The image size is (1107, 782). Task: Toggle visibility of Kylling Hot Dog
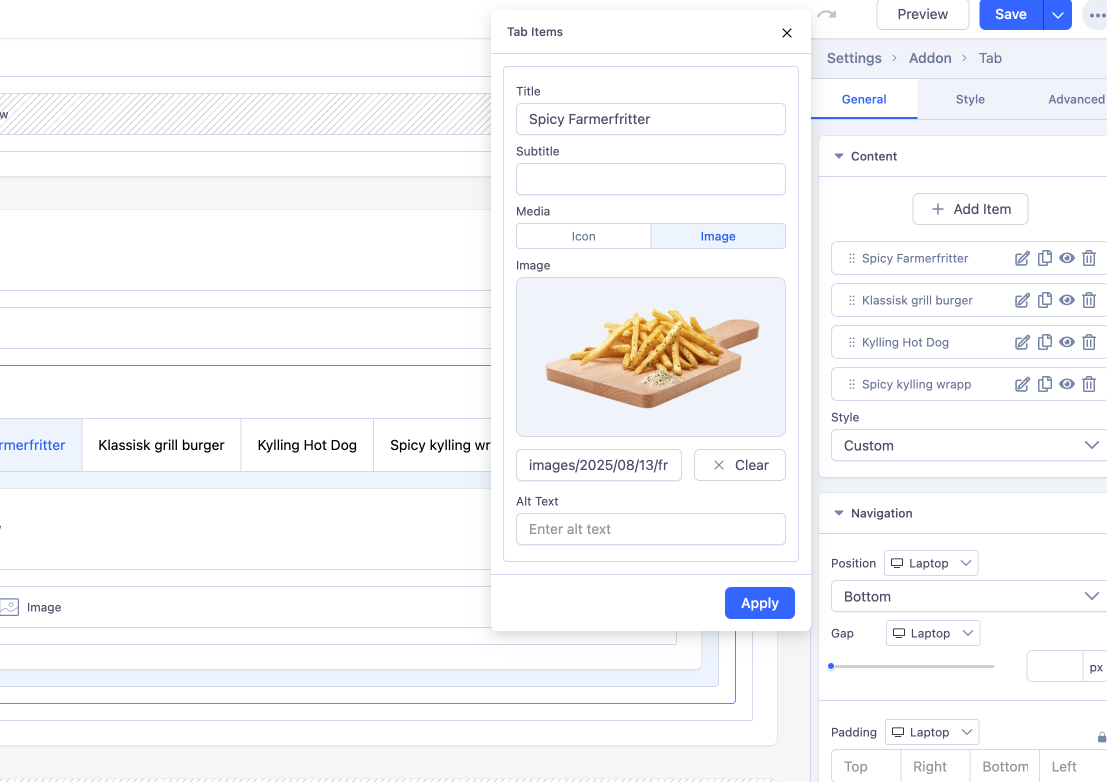pos(1067,342)
